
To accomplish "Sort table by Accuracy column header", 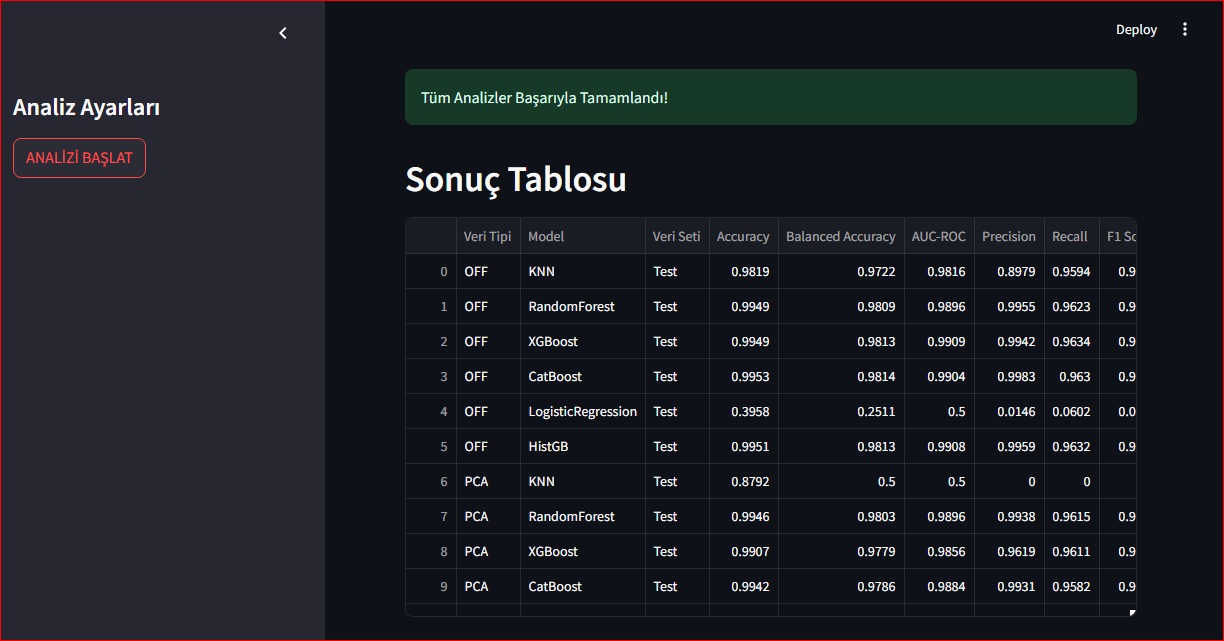I will (743, 237).
